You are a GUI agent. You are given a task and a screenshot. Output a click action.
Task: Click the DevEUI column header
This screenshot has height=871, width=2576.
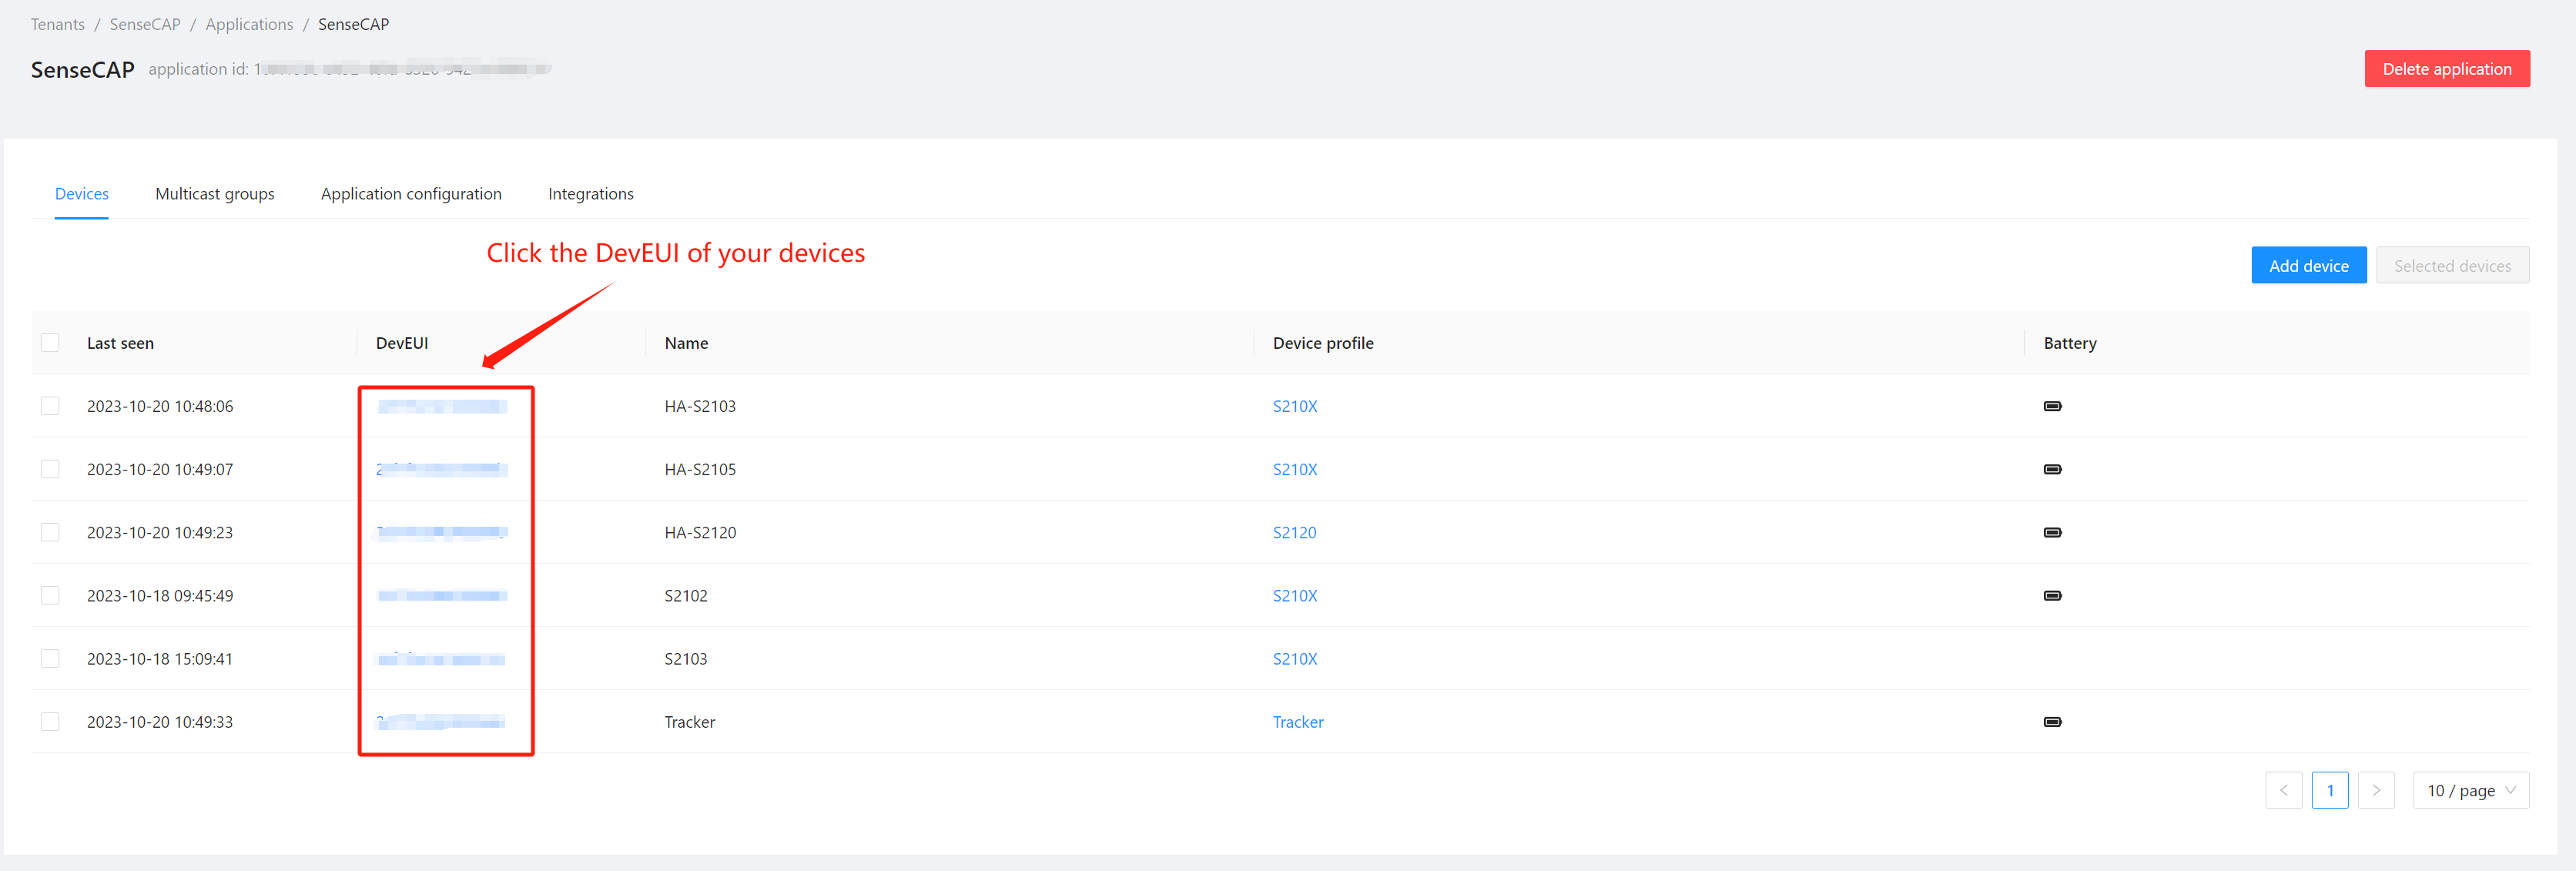point(402,343)
